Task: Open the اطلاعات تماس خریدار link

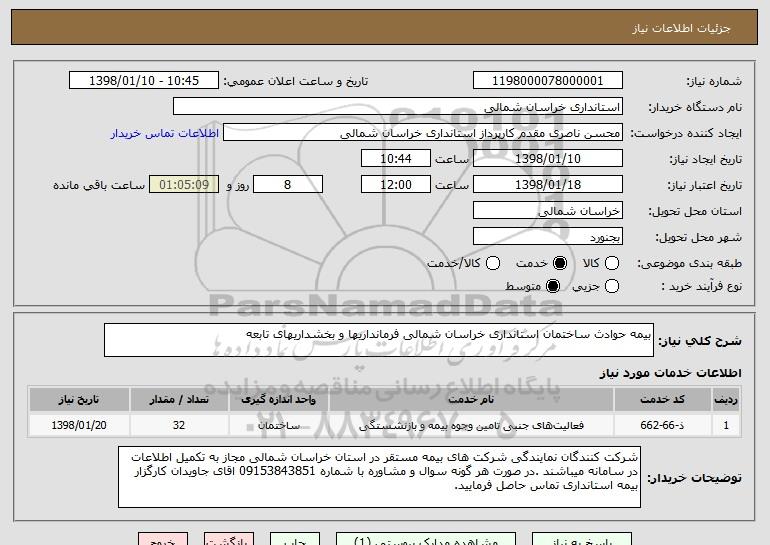Action: [165, 133]
